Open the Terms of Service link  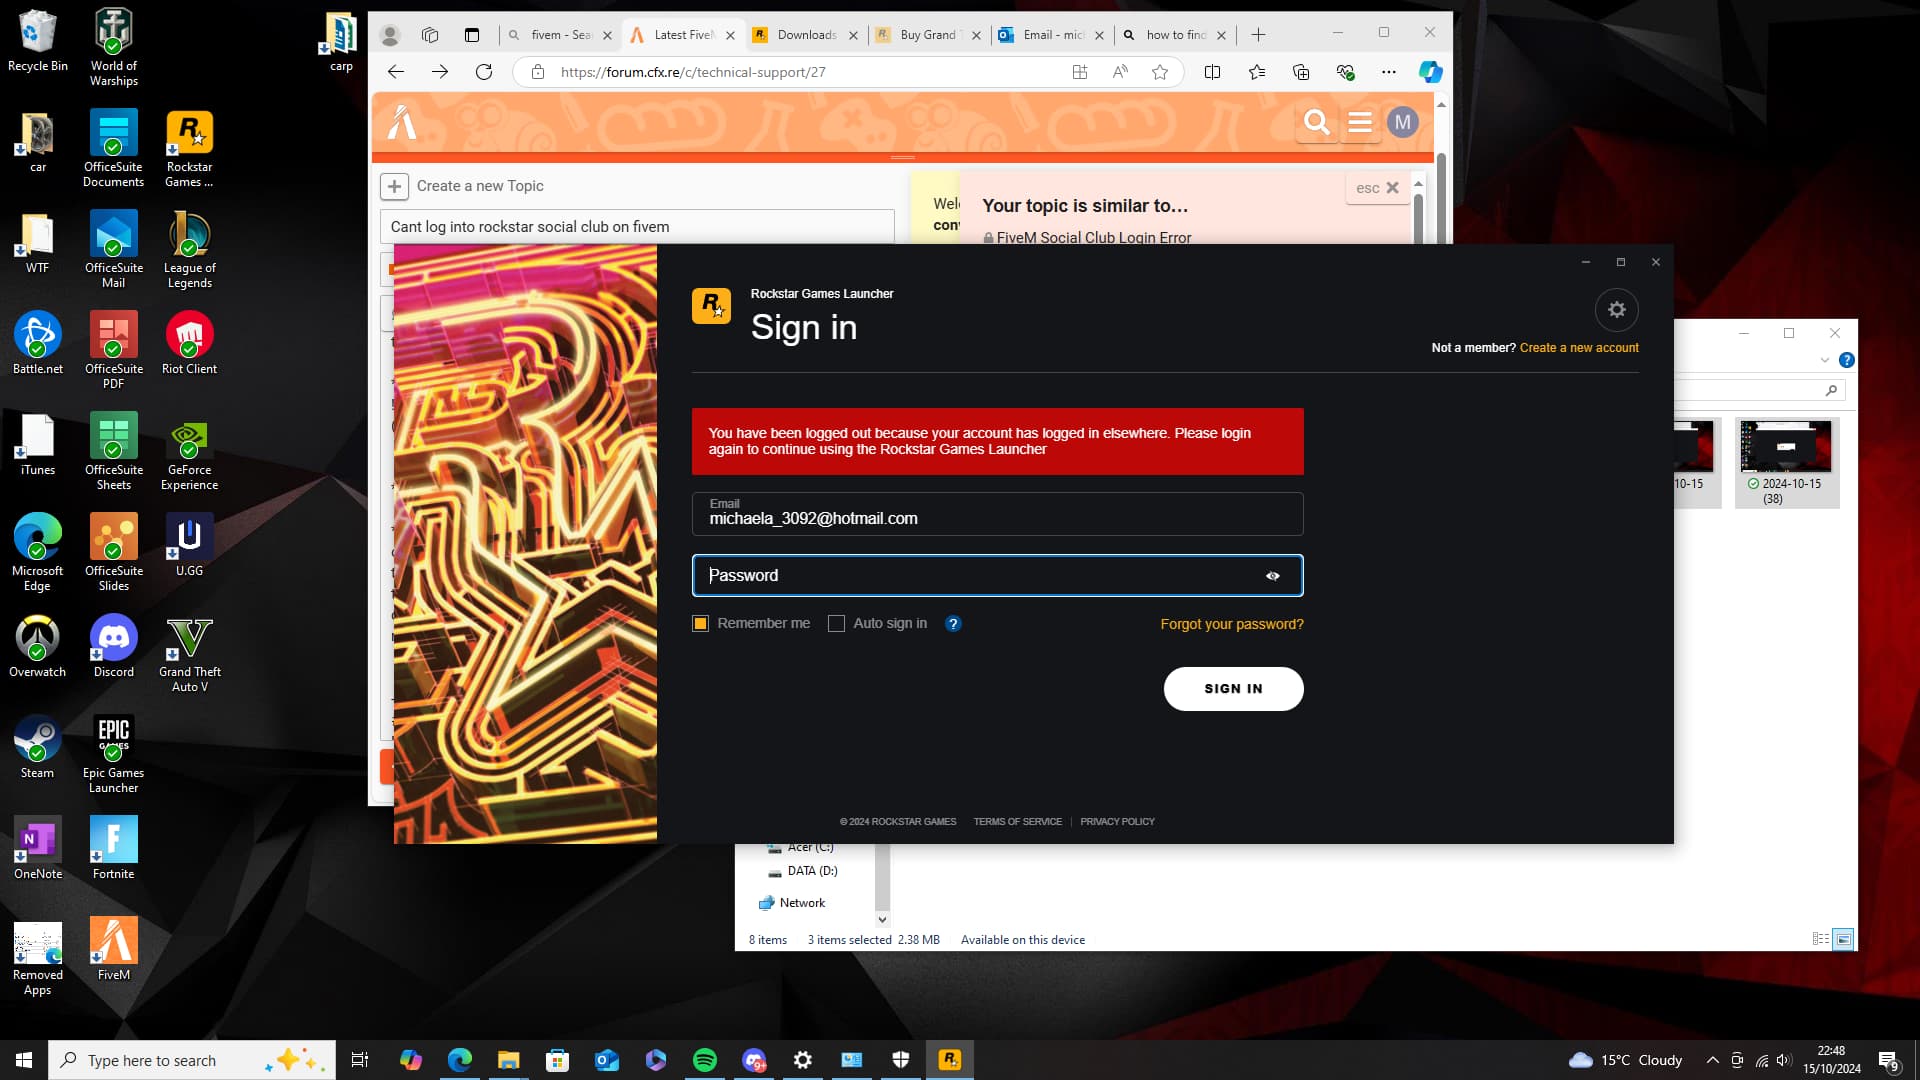tap(1017, 822)
